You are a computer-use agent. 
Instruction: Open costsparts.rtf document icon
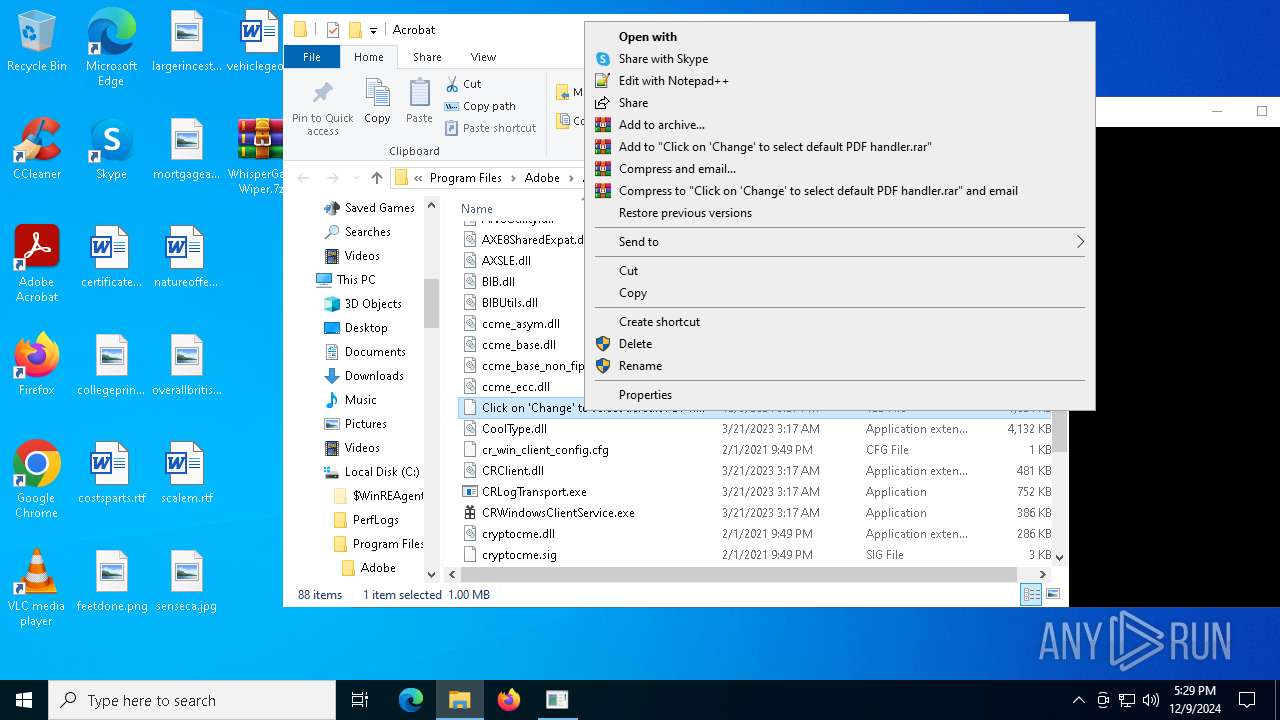(111, 472)
